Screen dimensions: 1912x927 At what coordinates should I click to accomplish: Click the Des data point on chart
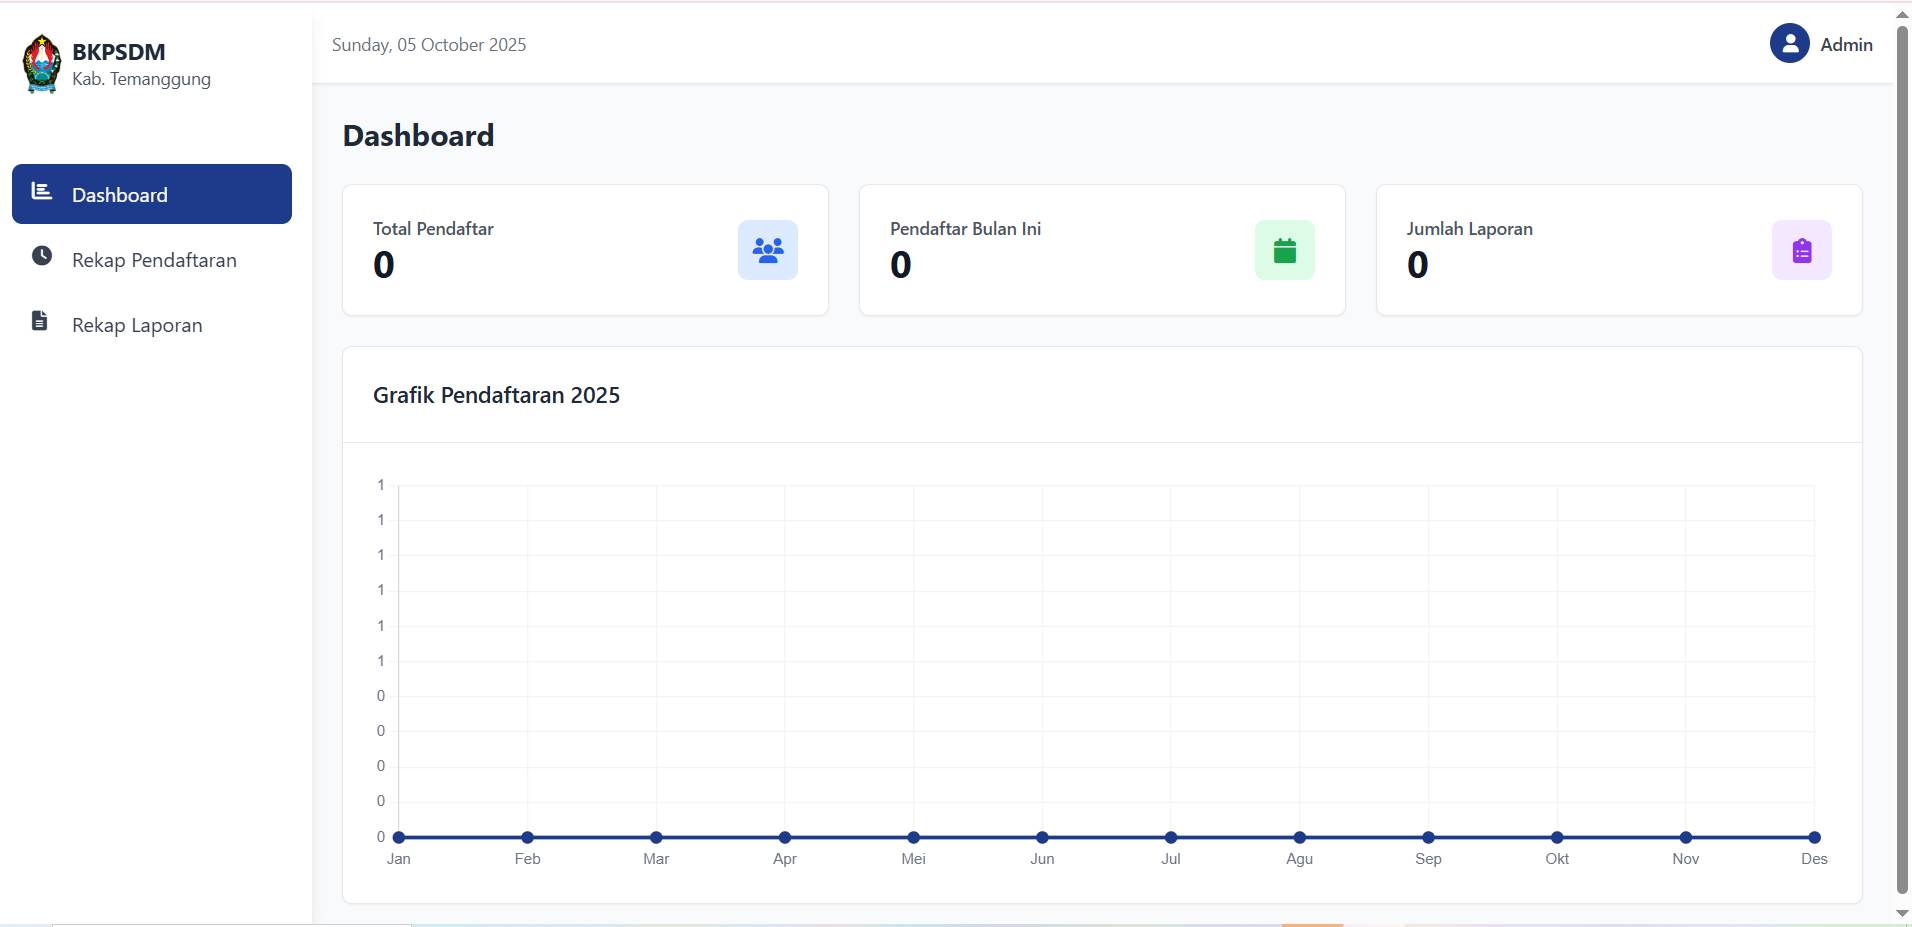[1814, 837]
